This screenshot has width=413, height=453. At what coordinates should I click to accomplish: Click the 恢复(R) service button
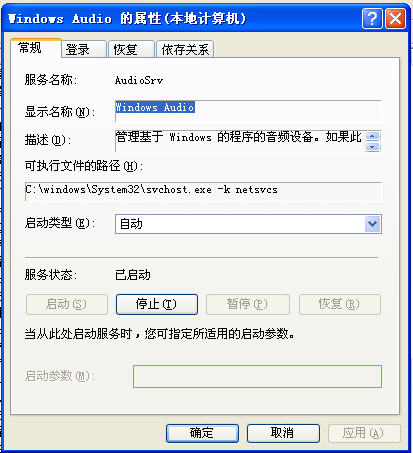[340, 304]
